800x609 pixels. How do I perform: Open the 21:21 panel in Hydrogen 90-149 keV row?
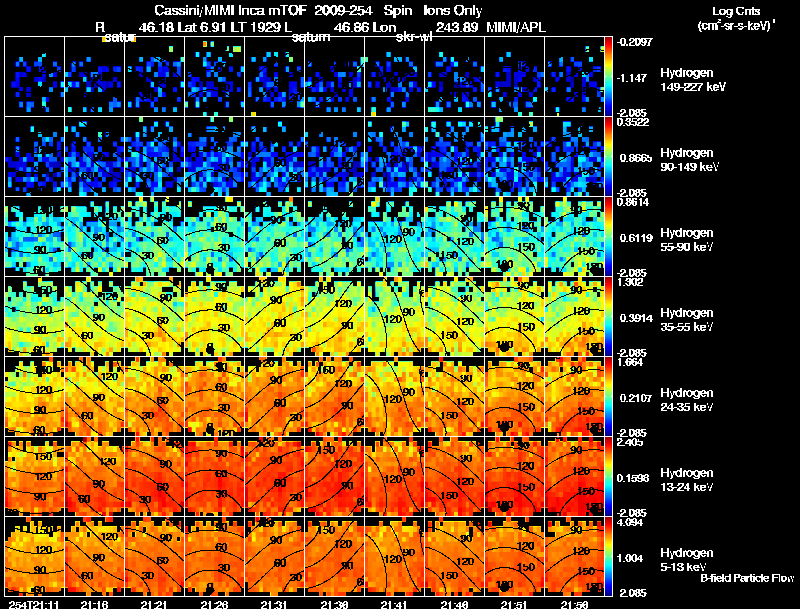point(154,157)
